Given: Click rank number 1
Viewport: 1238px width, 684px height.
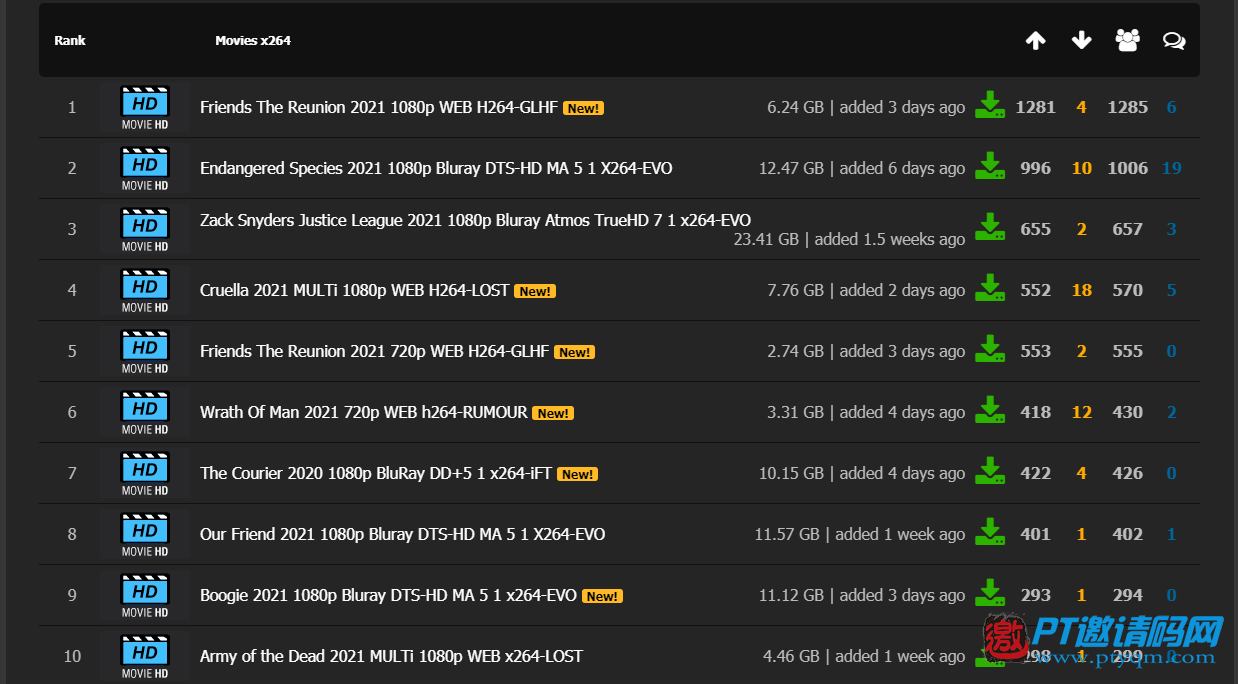Looking at the screenshot, I should 72,107.
